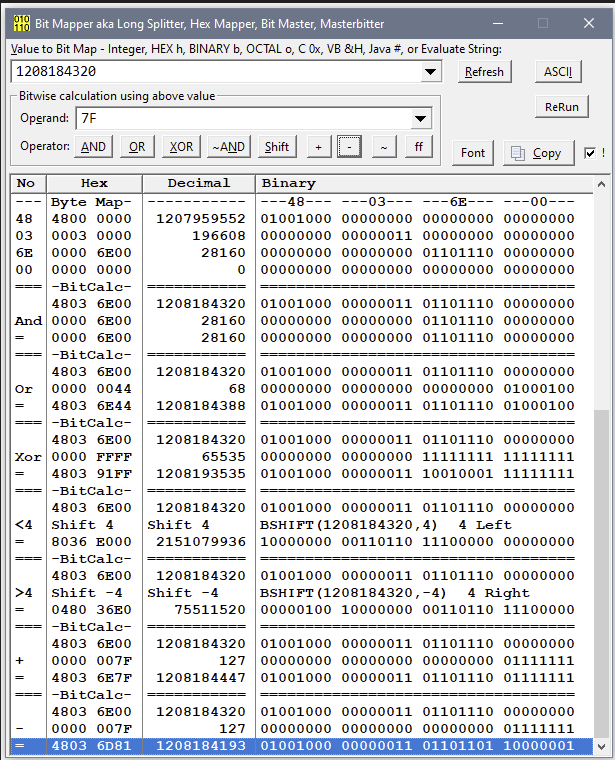Apply the XOR operator
Screen dimensions: 615x760
tap(181, 146)
